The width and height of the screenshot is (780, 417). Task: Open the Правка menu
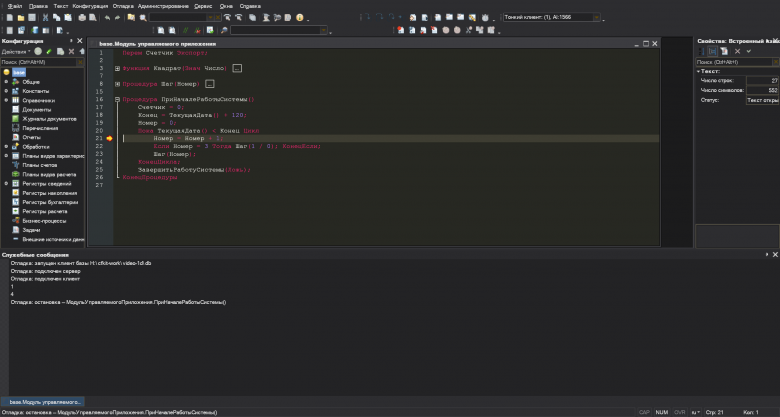click(x=38, y=6)
